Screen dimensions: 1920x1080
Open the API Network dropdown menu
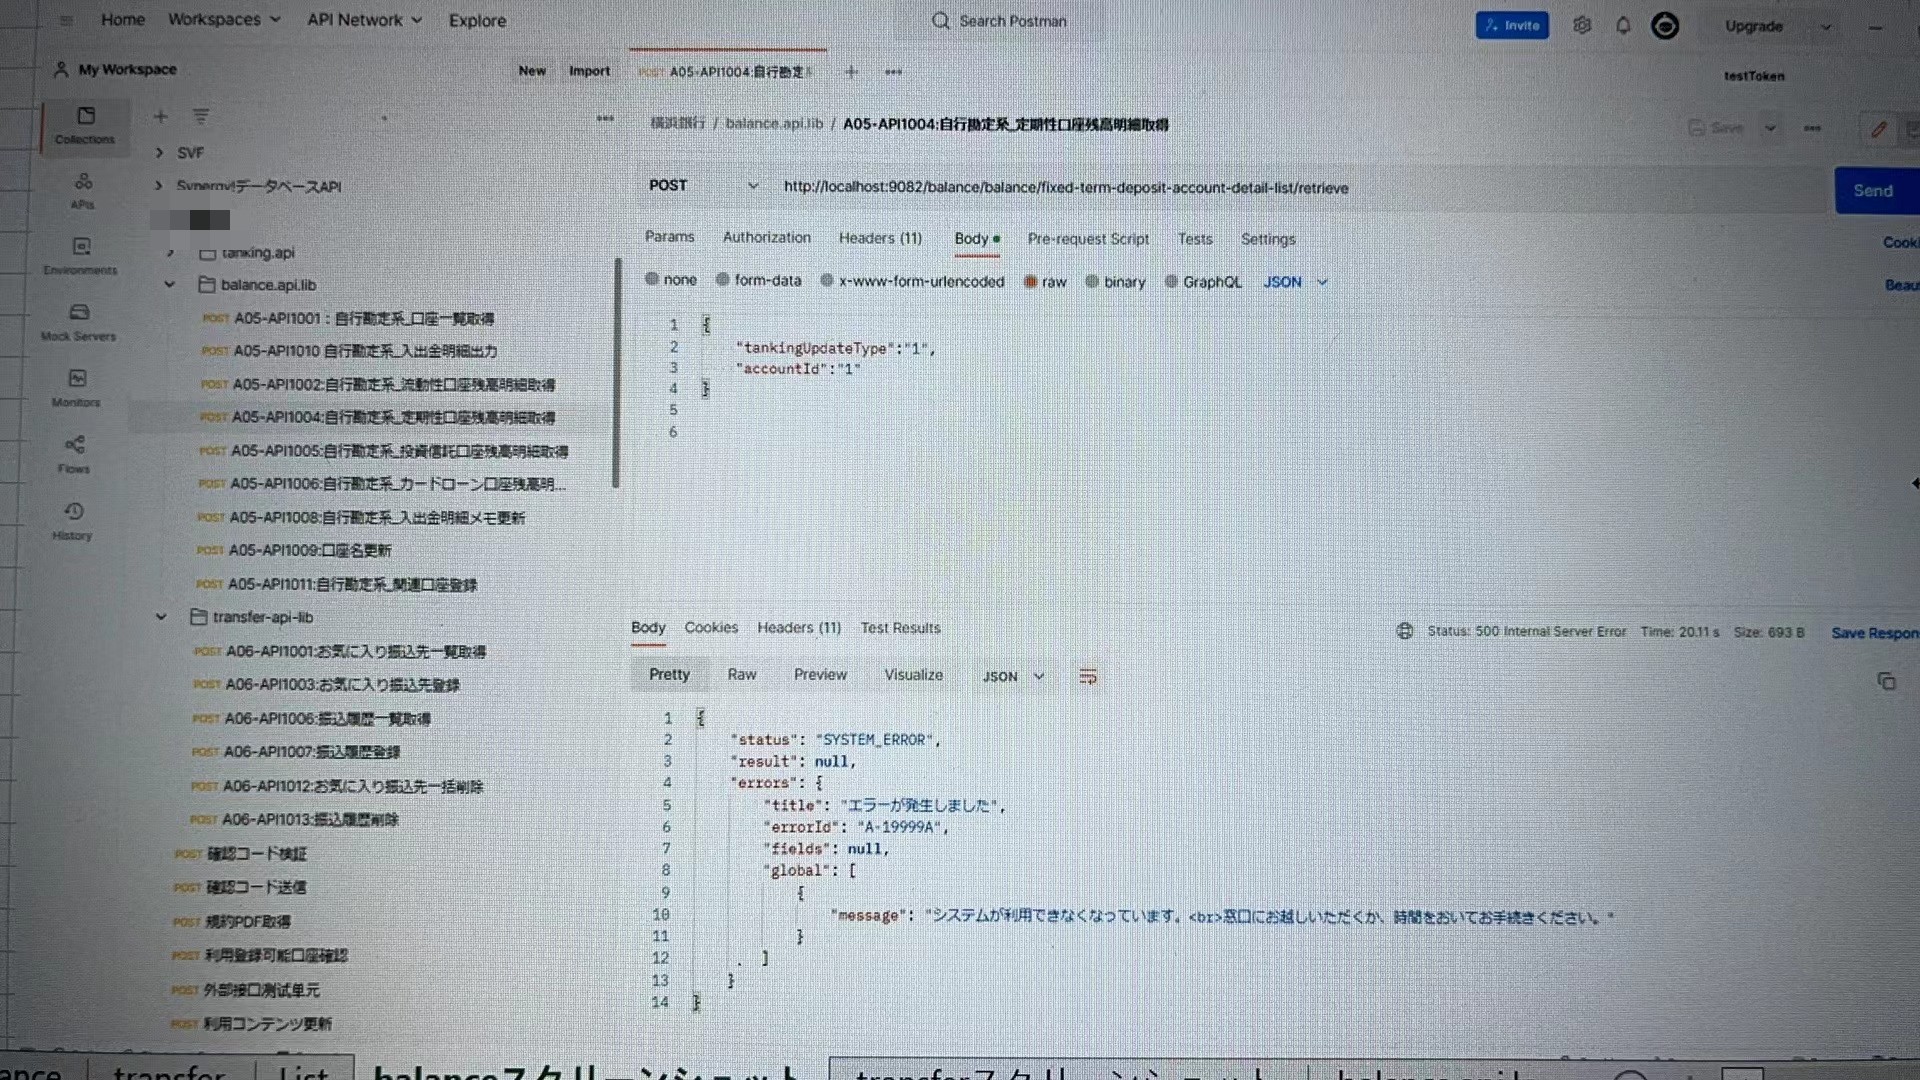point(364,19)
